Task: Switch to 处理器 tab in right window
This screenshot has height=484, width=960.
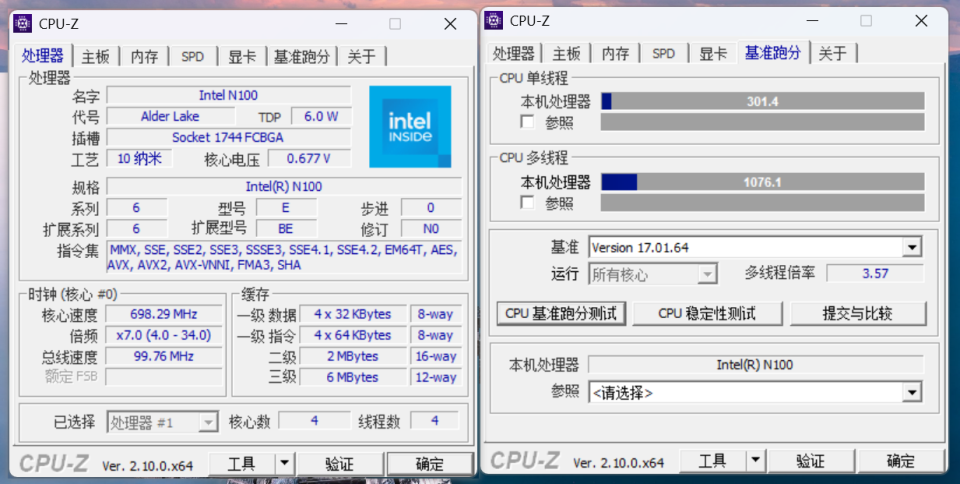Action: point(513,53)
